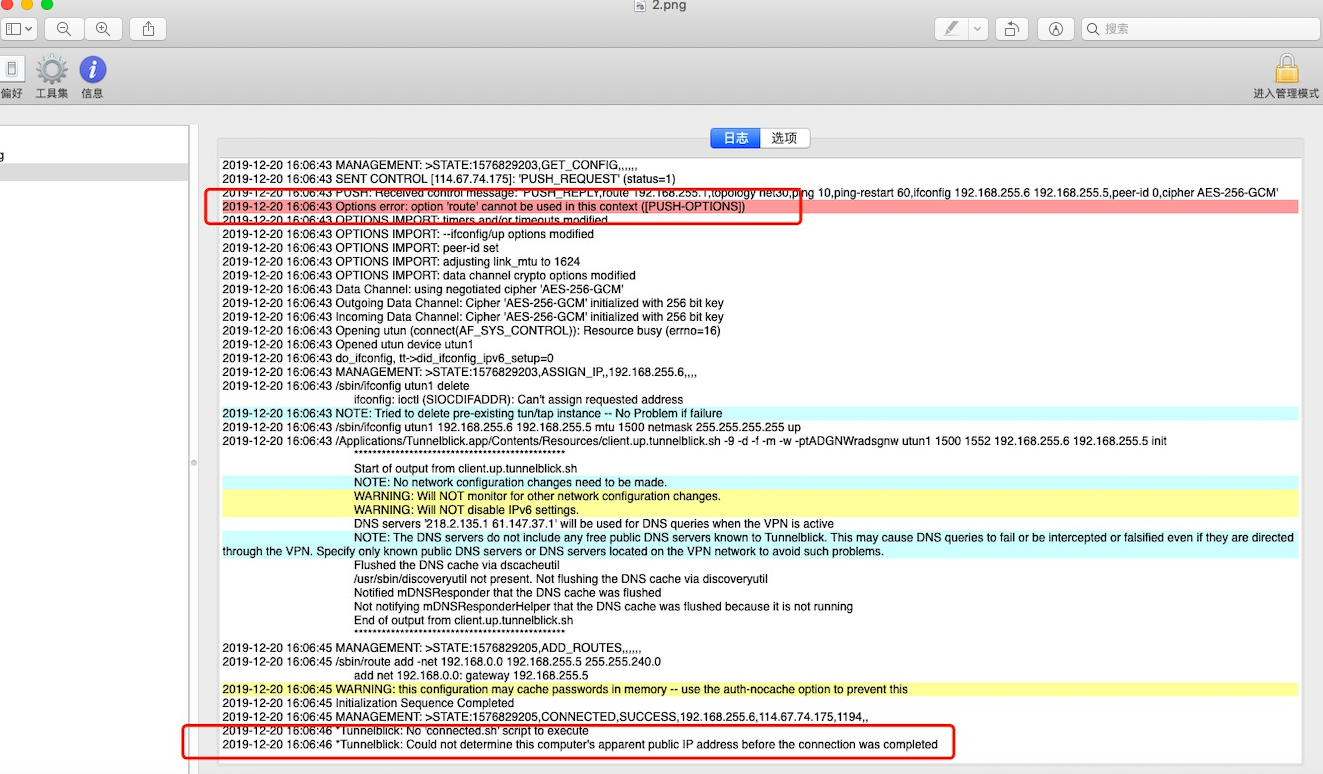Select the circled Tunnelblick connected.sh log line
Image resolution: width=1323 pixels, height=774 pixels.
(450, 730)
